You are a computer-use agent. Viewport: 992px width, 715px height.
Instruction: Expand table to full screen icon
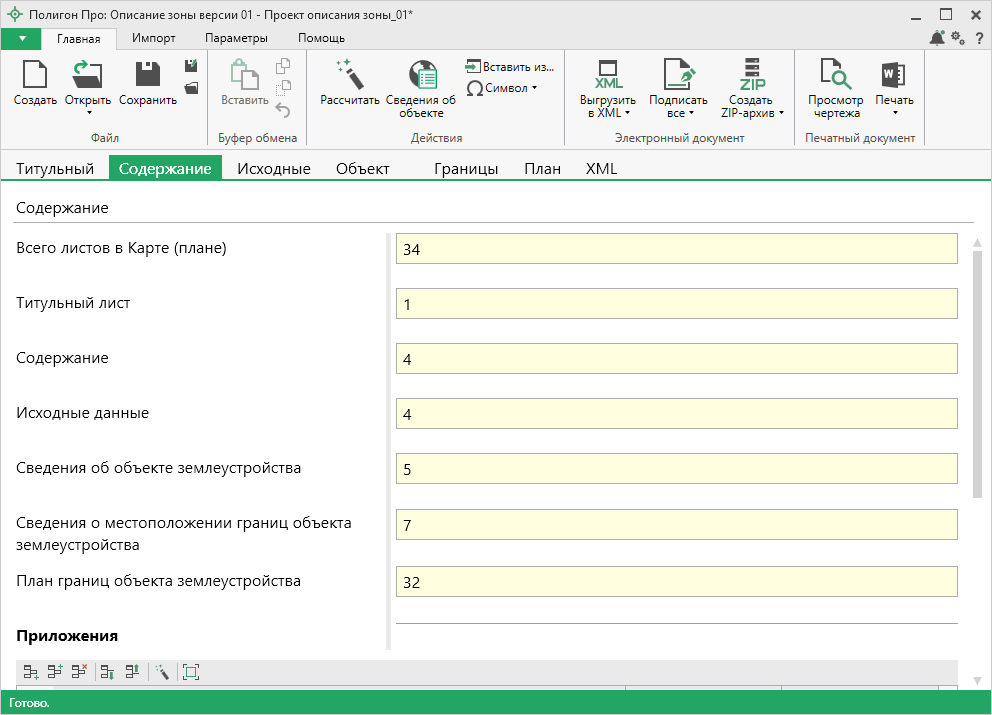(x=191, y=672)
